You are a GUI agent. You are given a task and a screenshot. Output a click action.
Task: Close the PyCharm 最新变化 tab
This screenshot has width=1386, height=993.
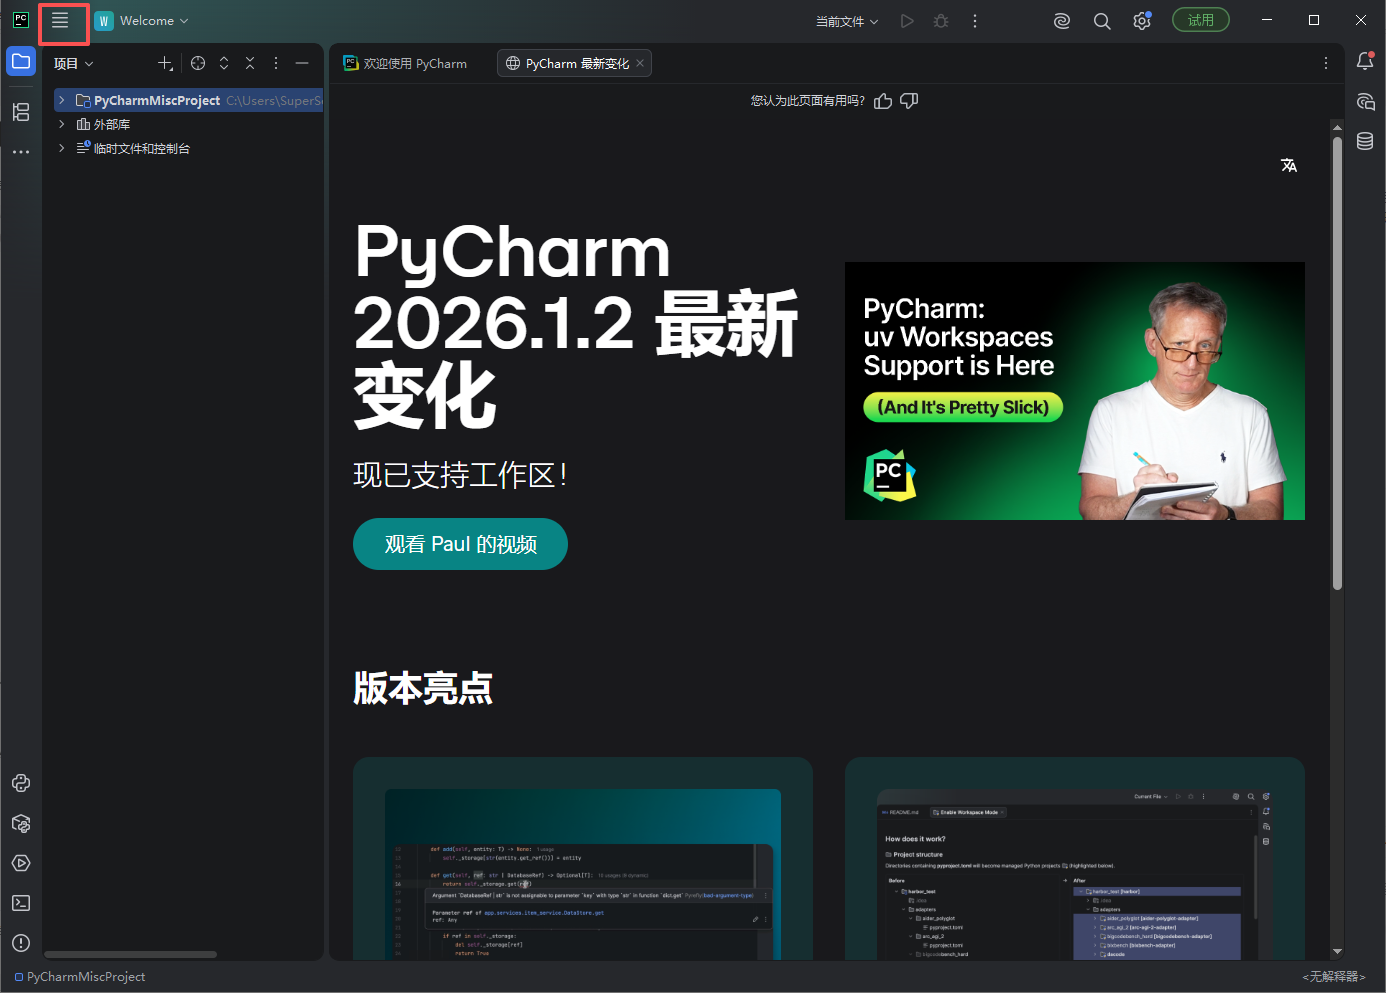point(640,63)
